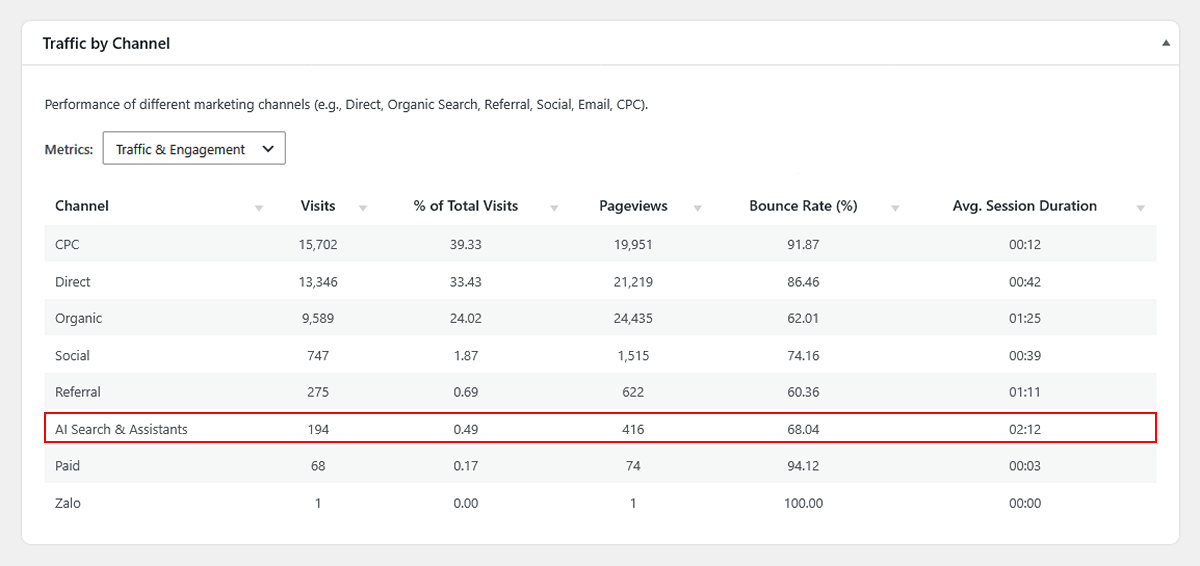Select the Paid channel cell
The width and height of the screenshot is (1200, 566).
point(67,466)
